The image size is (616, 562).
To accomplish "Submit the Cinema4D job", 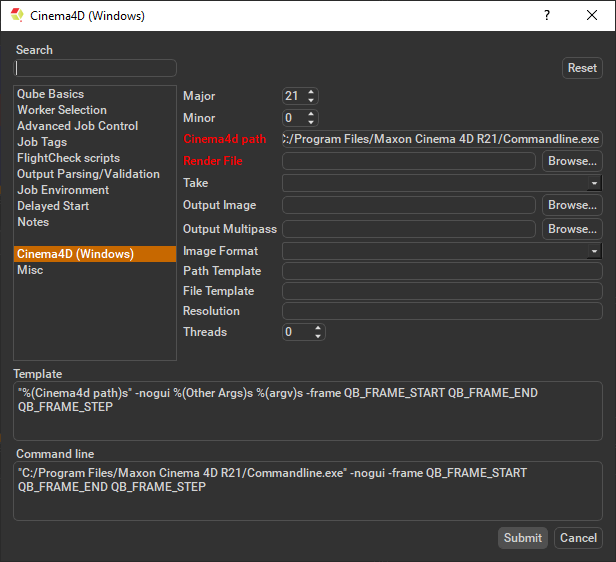I will point(522,538).
